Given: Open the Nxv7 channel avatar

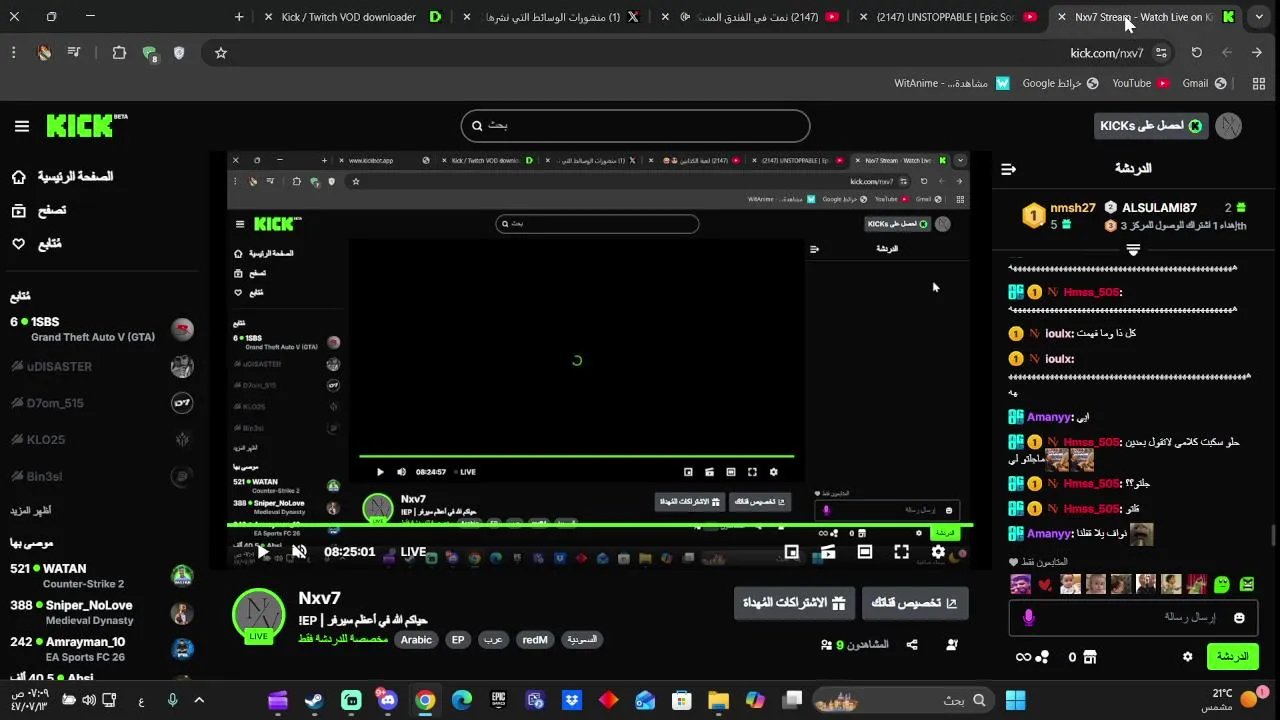Looking at the screenshot, I should (x=259, y=615).
